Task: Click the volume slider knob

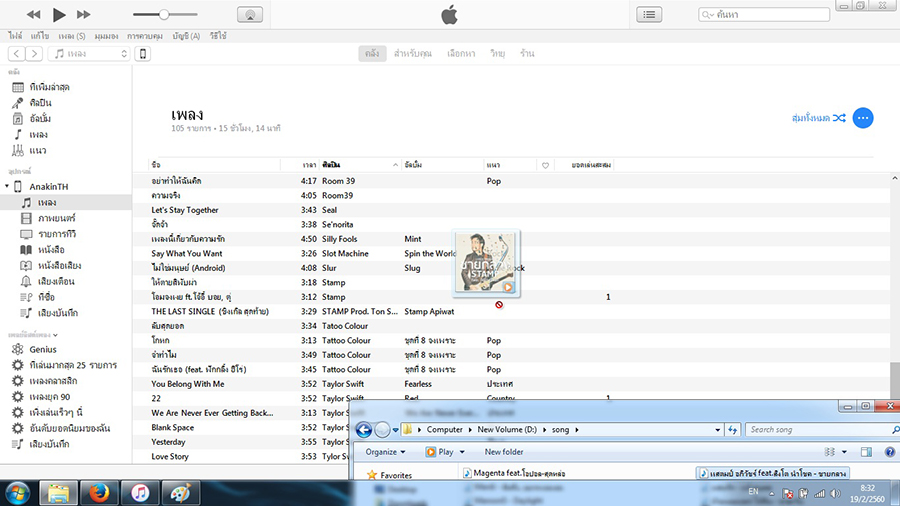Action: 164,14
